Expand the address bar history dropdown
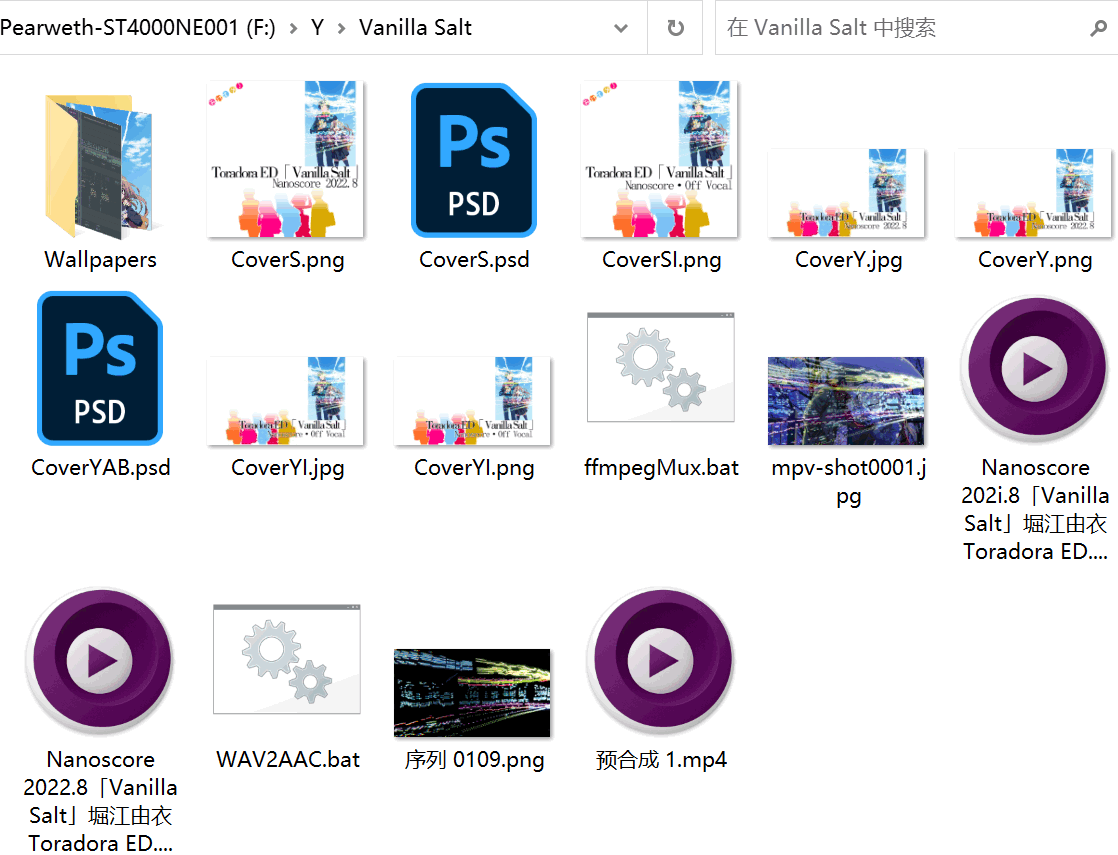This screenshot has width=1118, height=855. (621, 28)
